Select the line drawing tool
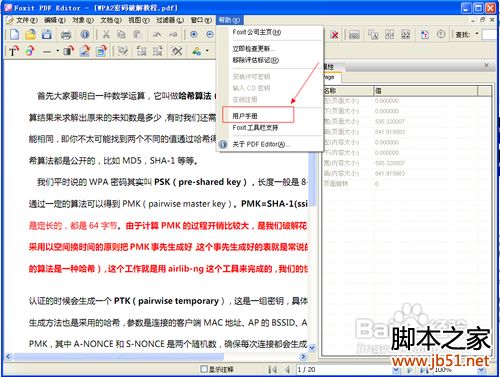This screenshot has width=500, height=377. tap(47, 52)
